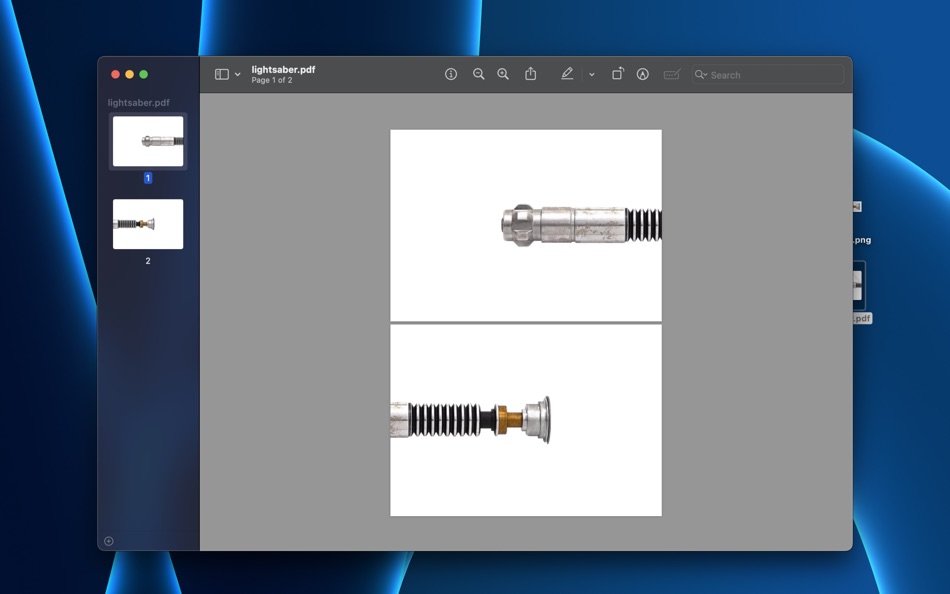This screenshot has width=950, height=594.
Task: Expand the highlight color options chevron
Action: pos(592,75)
